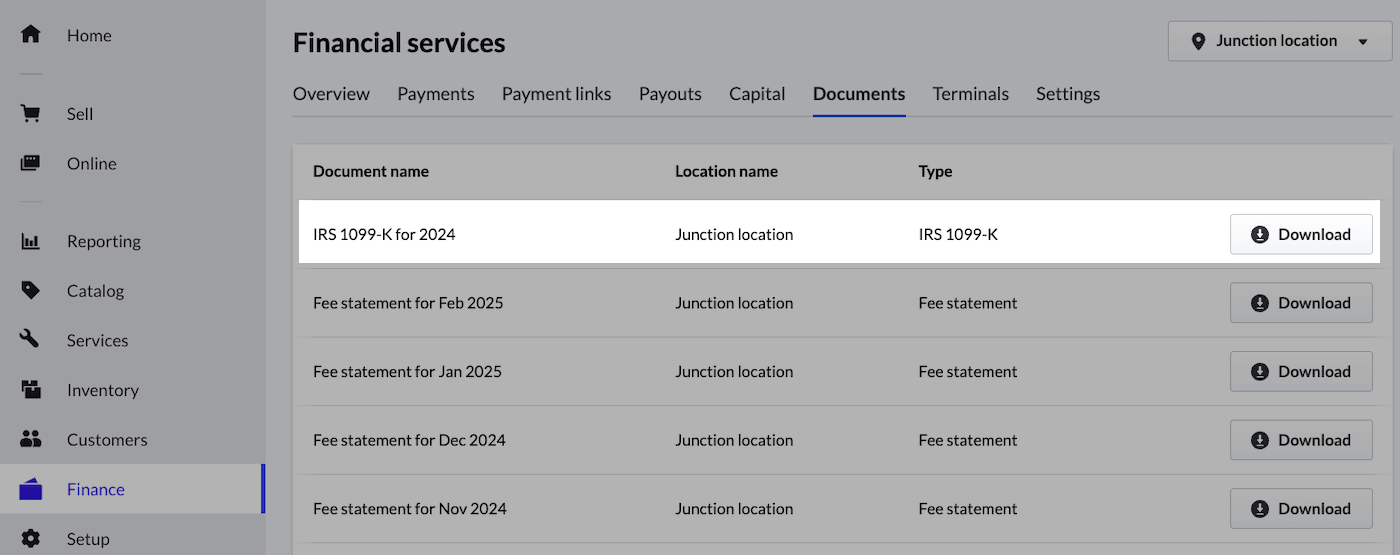Click the Setup gear icon

click(x=31, y=539)
